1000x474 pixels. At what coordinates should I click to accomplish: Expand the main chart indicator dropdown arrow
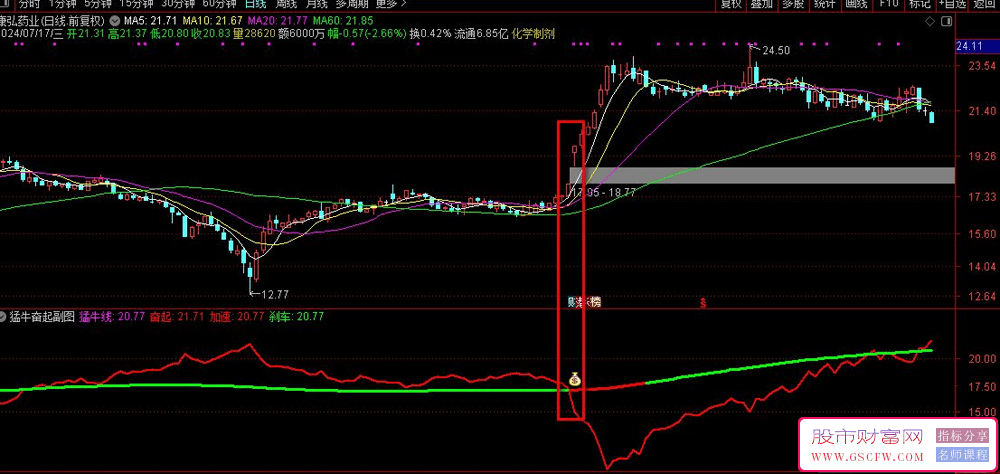(114, 20)
